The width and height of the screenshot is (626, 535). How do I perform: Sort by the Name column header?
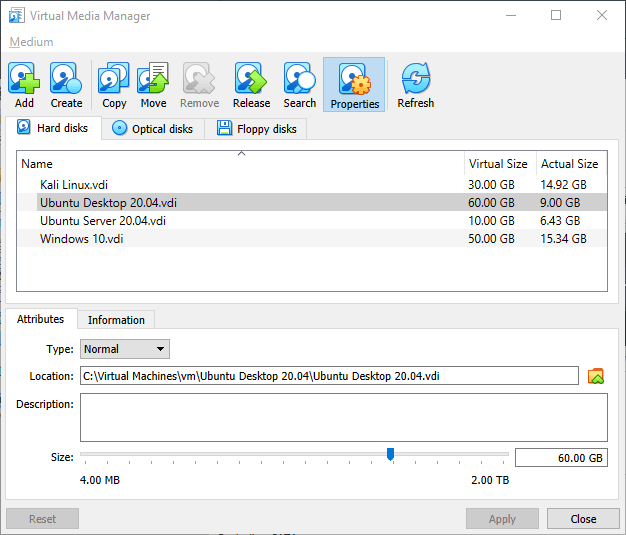241,164
